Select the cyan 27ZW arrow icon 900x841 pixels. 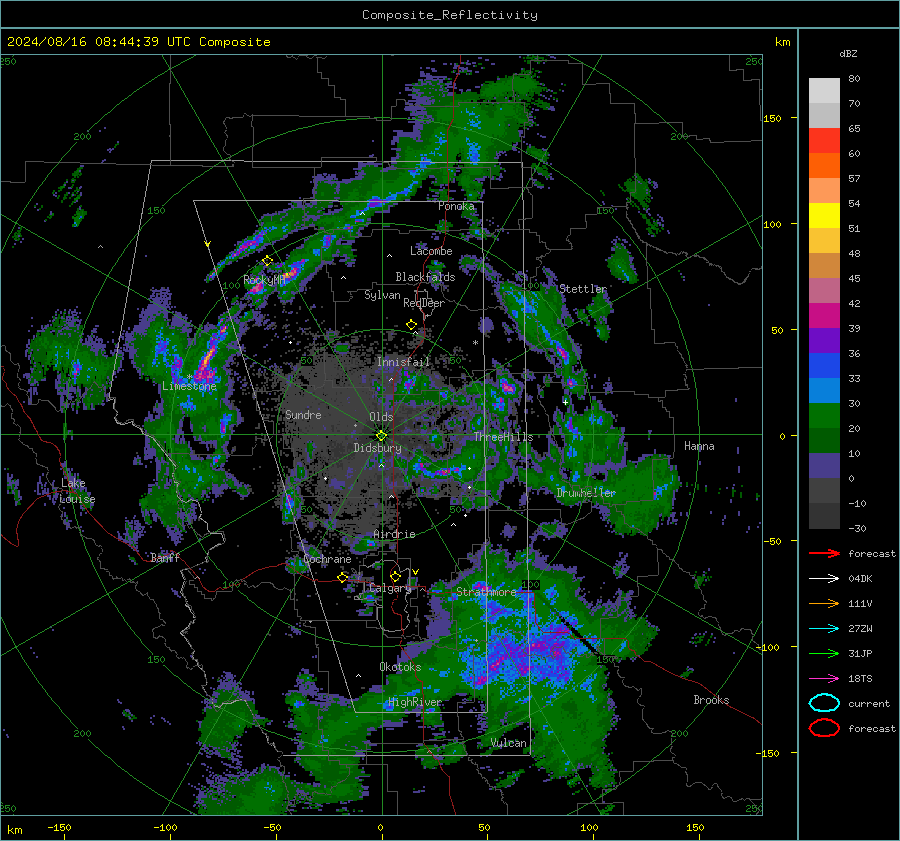(x=824, y=629)
